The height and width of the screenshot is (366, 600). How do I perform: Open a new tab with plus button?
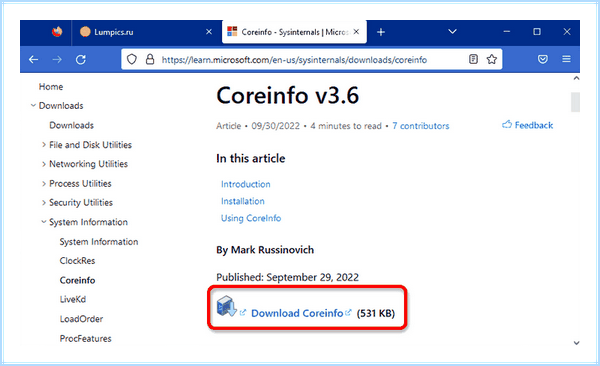coord(381,32)
